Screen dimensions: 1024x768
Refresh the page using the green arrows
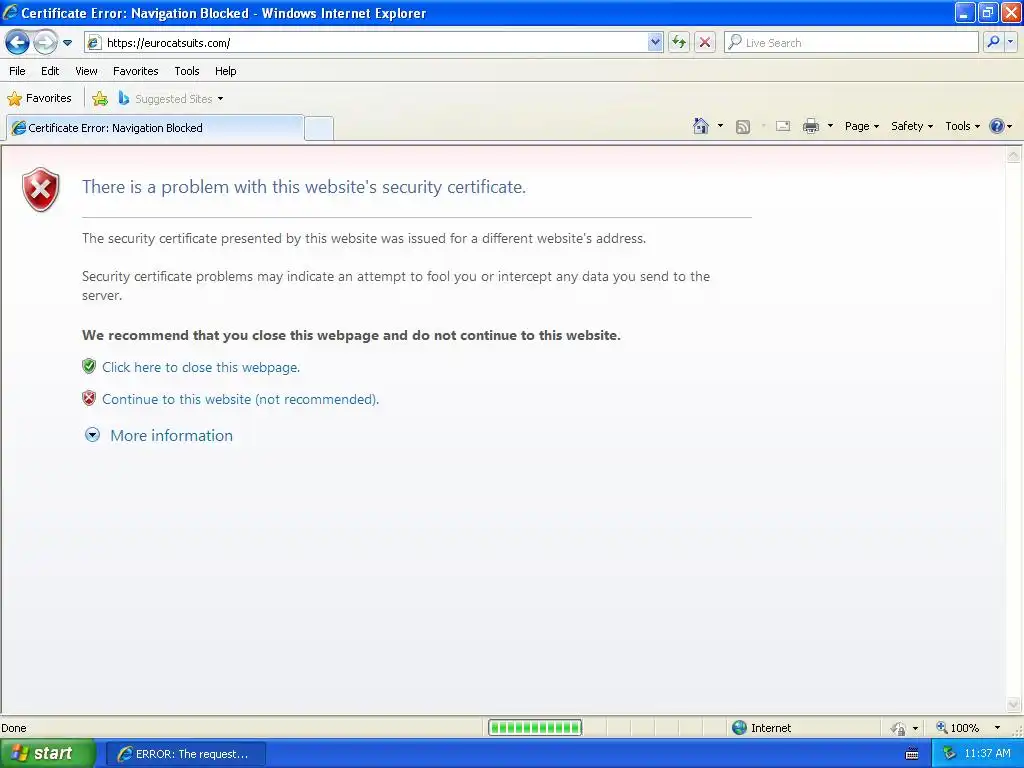click(x=679, y=43)
